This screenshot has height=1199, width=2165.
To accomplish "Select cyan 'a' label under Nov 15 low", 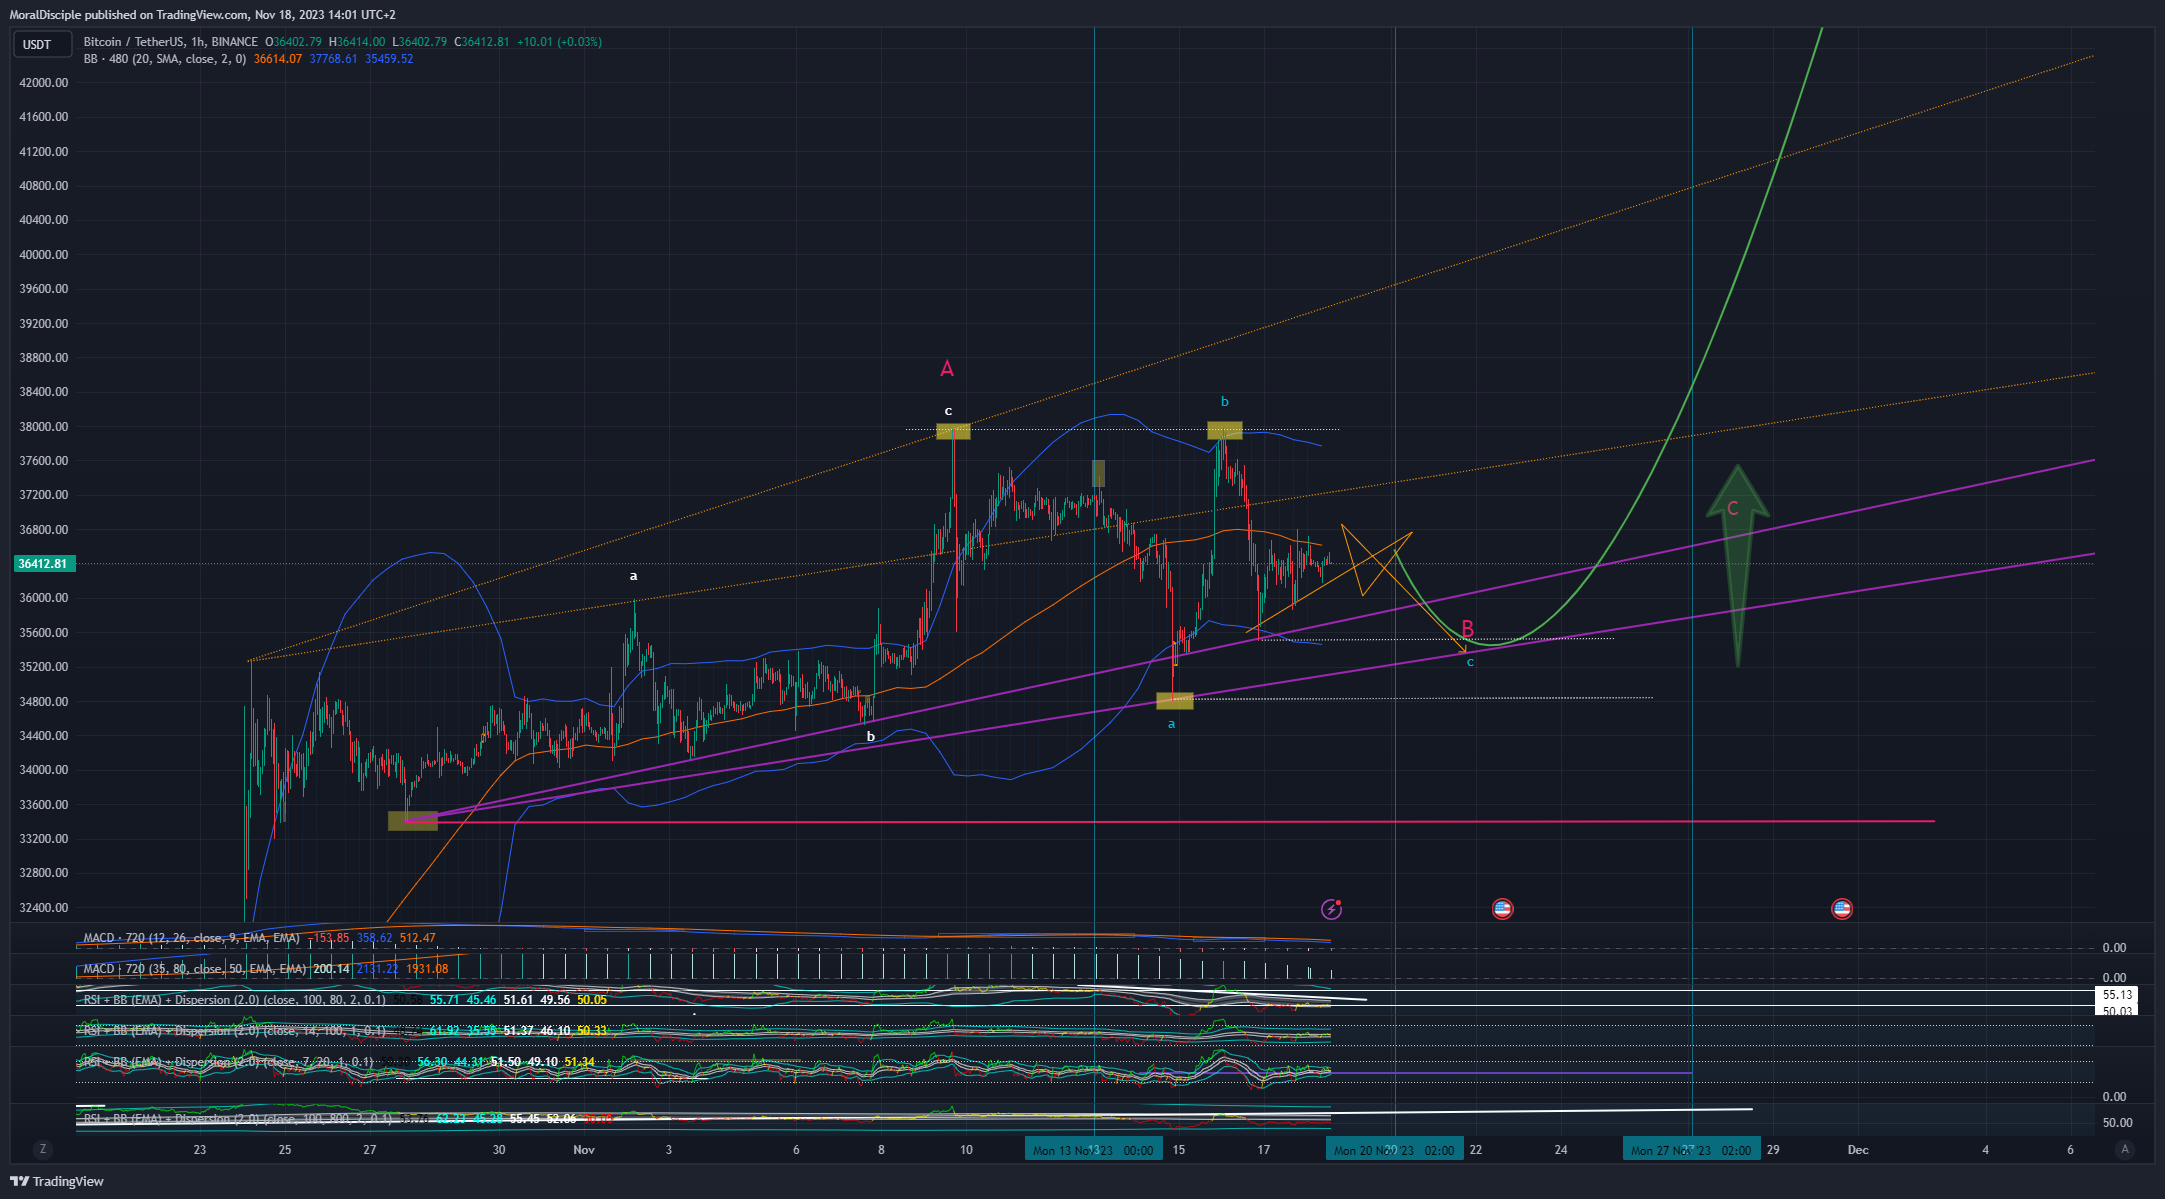I will pos(1172,724).
